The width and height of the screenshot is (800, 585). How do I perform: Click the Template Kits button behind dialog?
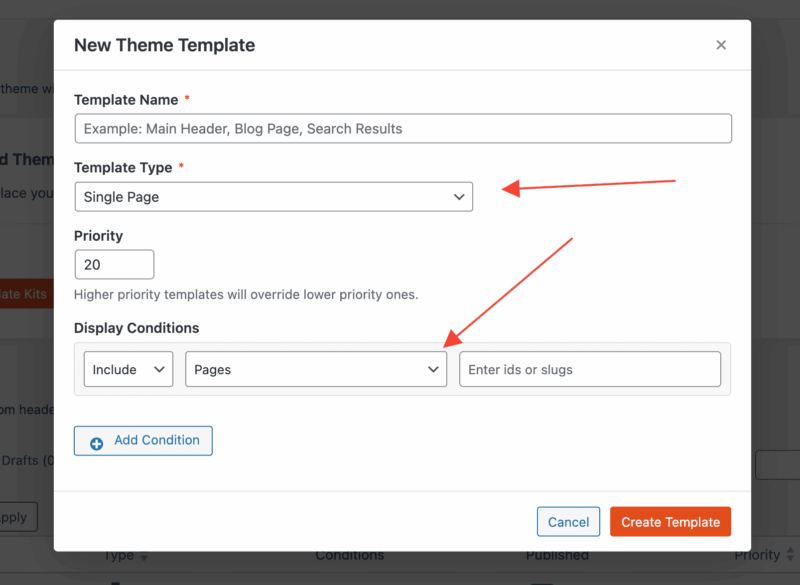[x=26, y=294]
